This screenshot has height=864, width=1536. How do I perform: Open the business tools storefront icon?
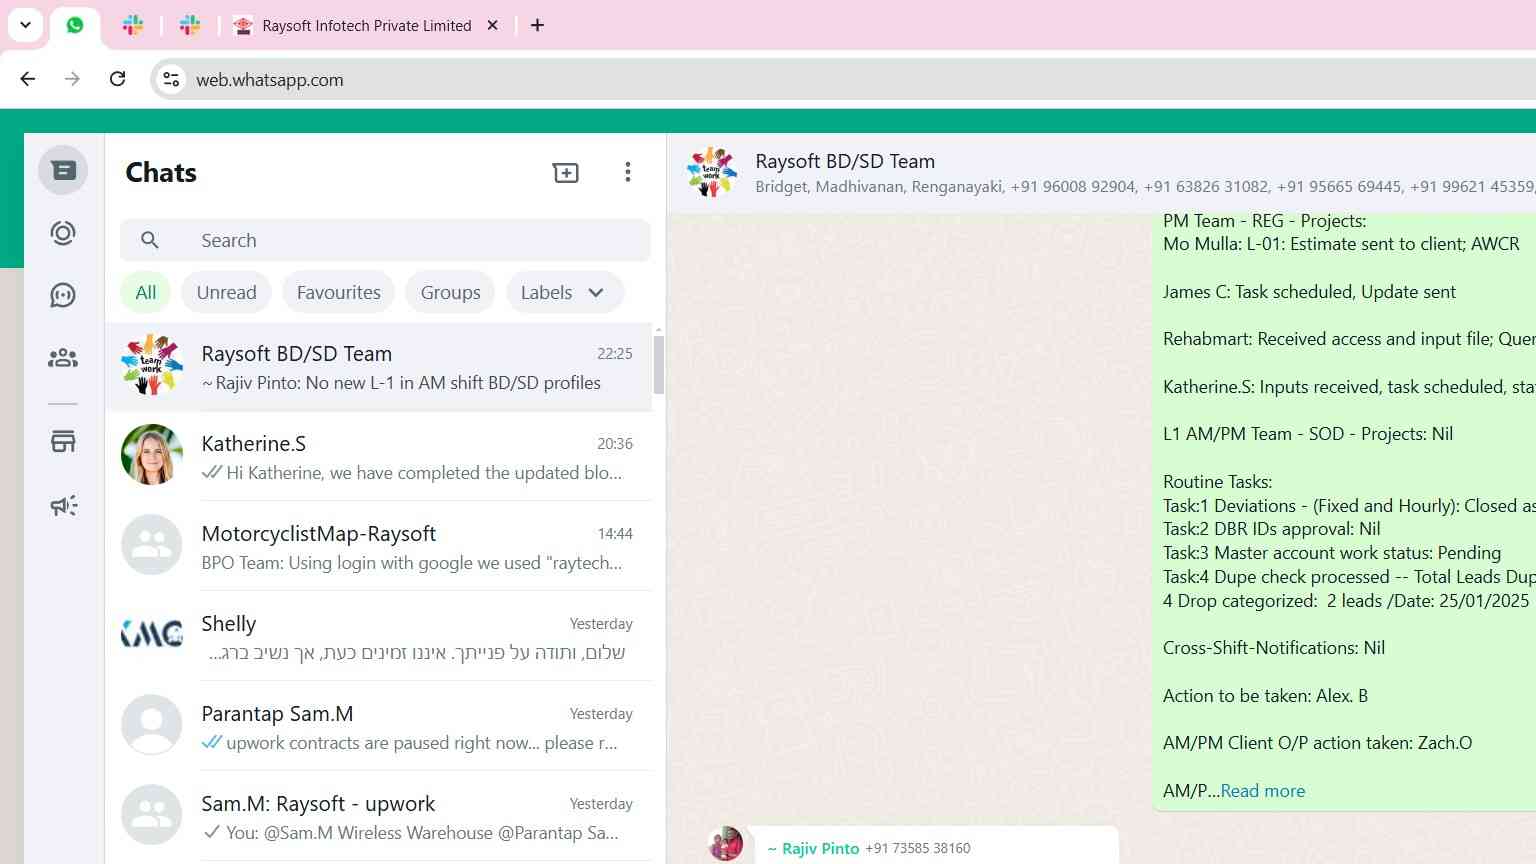(x=63, y=441)
